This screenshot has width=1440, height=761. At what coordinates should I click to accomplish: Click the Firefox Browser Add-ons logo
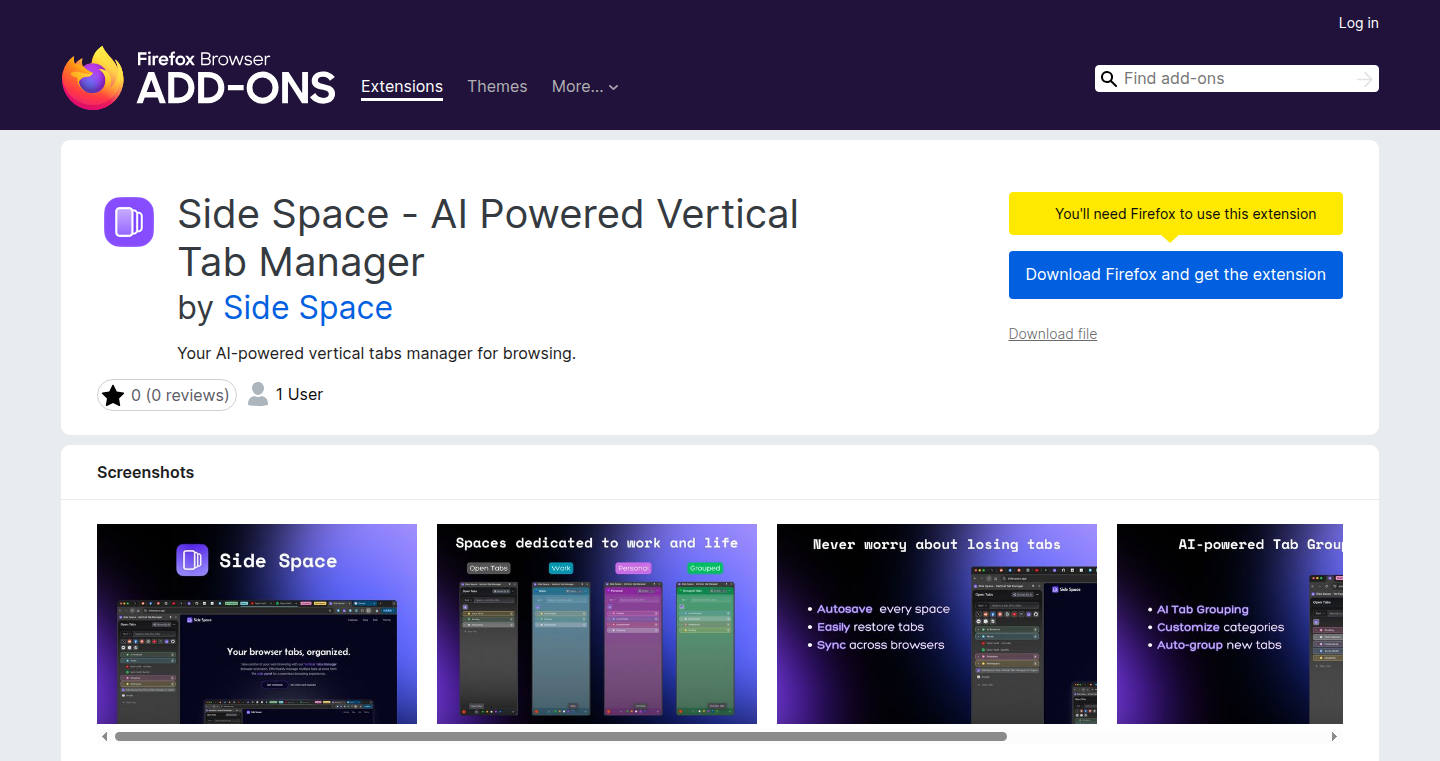[199, 77]
